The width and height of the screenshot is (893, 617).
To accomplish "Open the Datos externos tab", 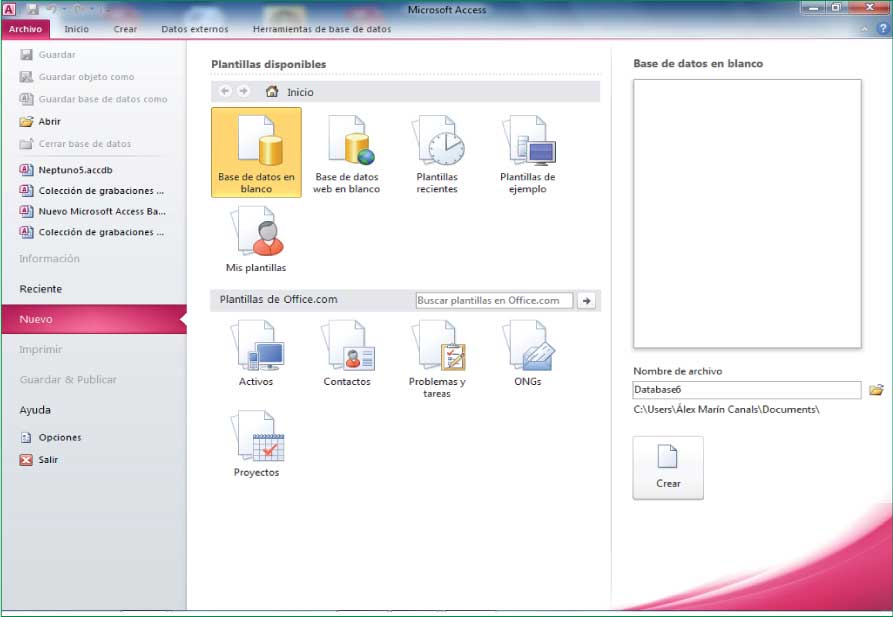I will coord(194,28).
